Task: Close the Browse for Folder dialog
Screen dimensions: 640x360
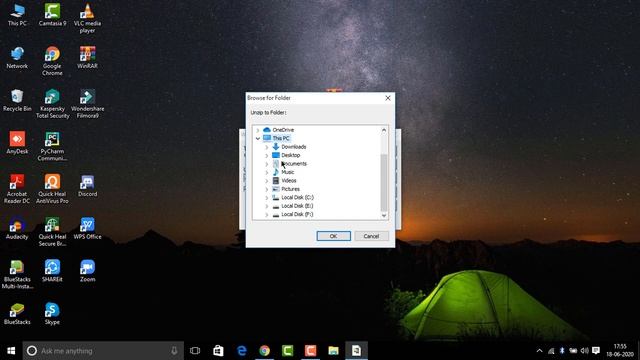Action: pyautogui.click(x=388, y=98)
